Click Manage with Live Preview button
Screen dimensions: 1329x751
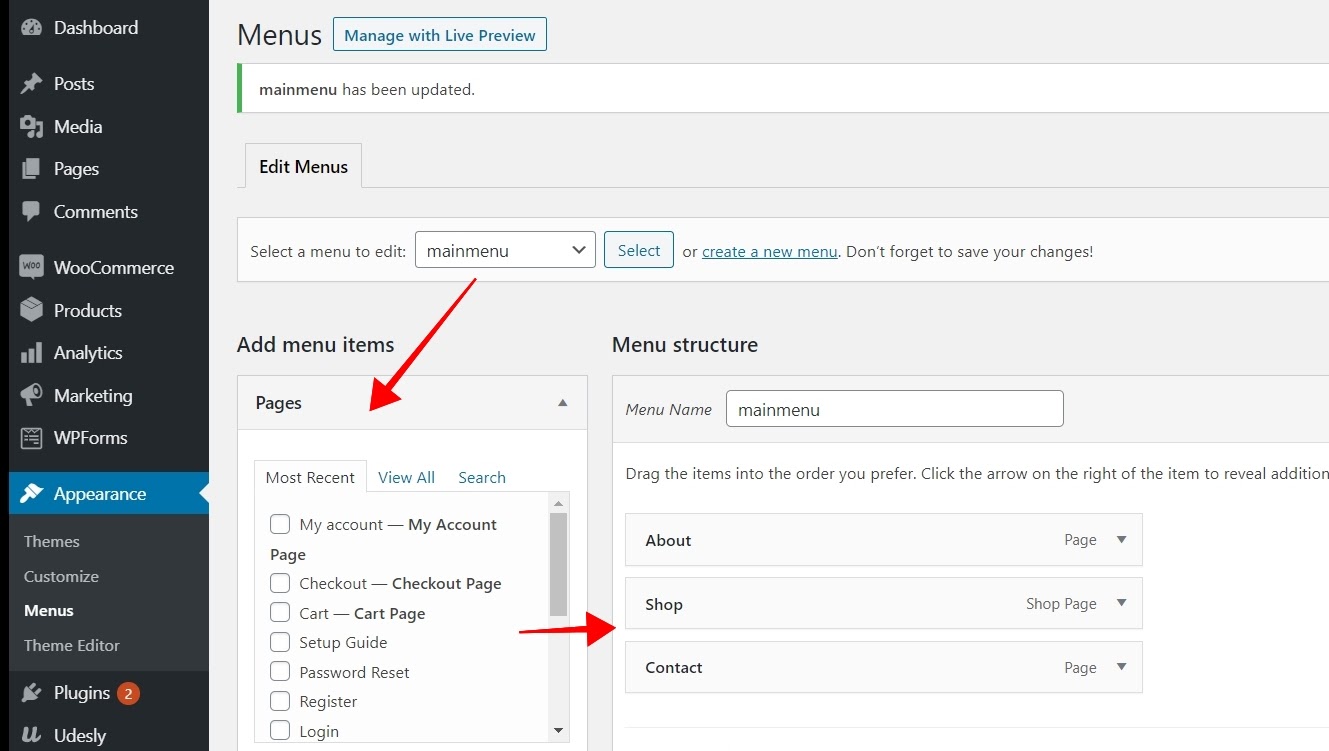click(x=440, y=35)
